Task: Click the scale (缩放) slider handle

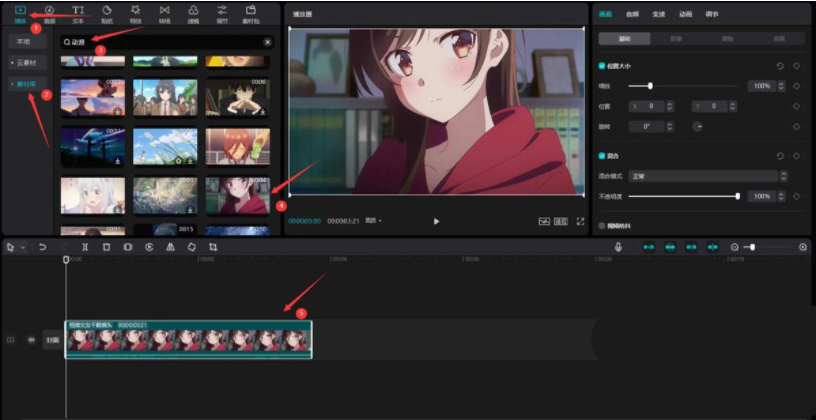Action: [x=650, y=86]
